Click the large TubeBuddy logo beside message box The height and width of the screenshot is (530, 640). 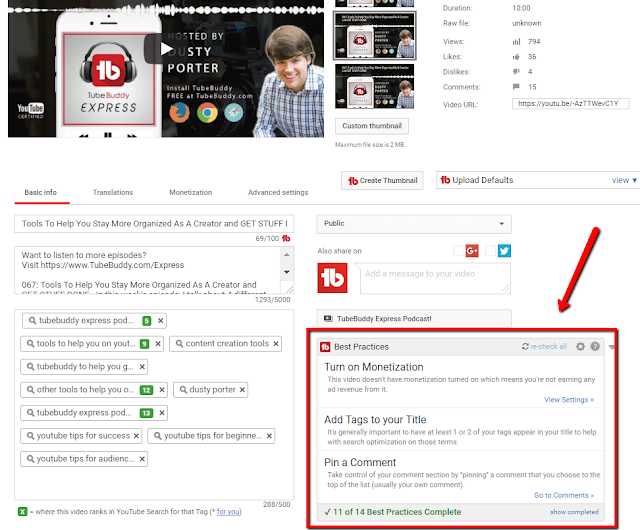click(332, 278)
